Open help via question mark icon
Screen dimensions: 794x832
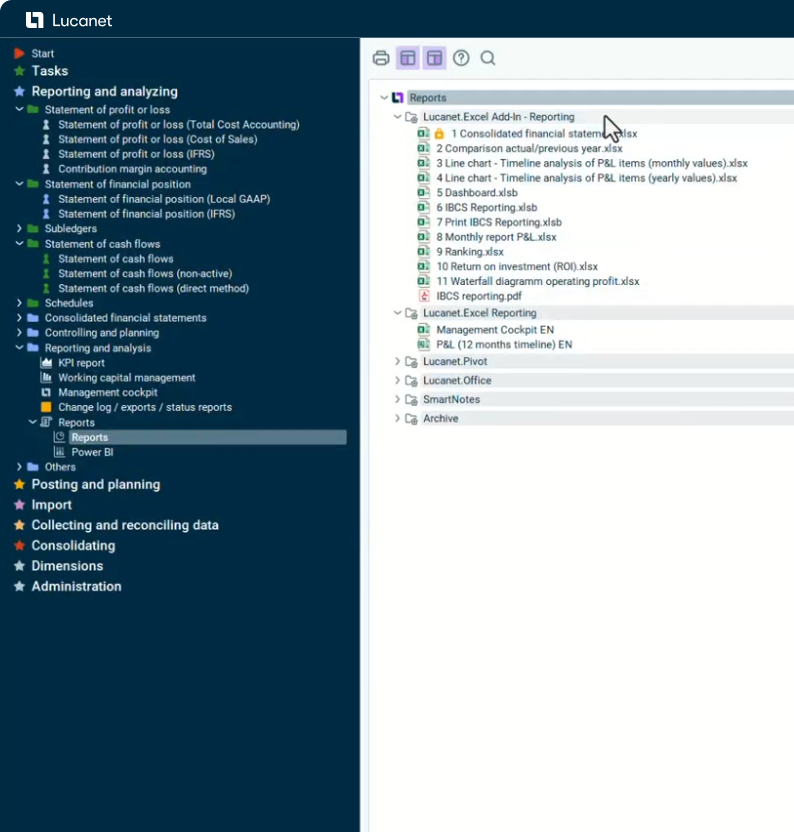tap(461, 58)
